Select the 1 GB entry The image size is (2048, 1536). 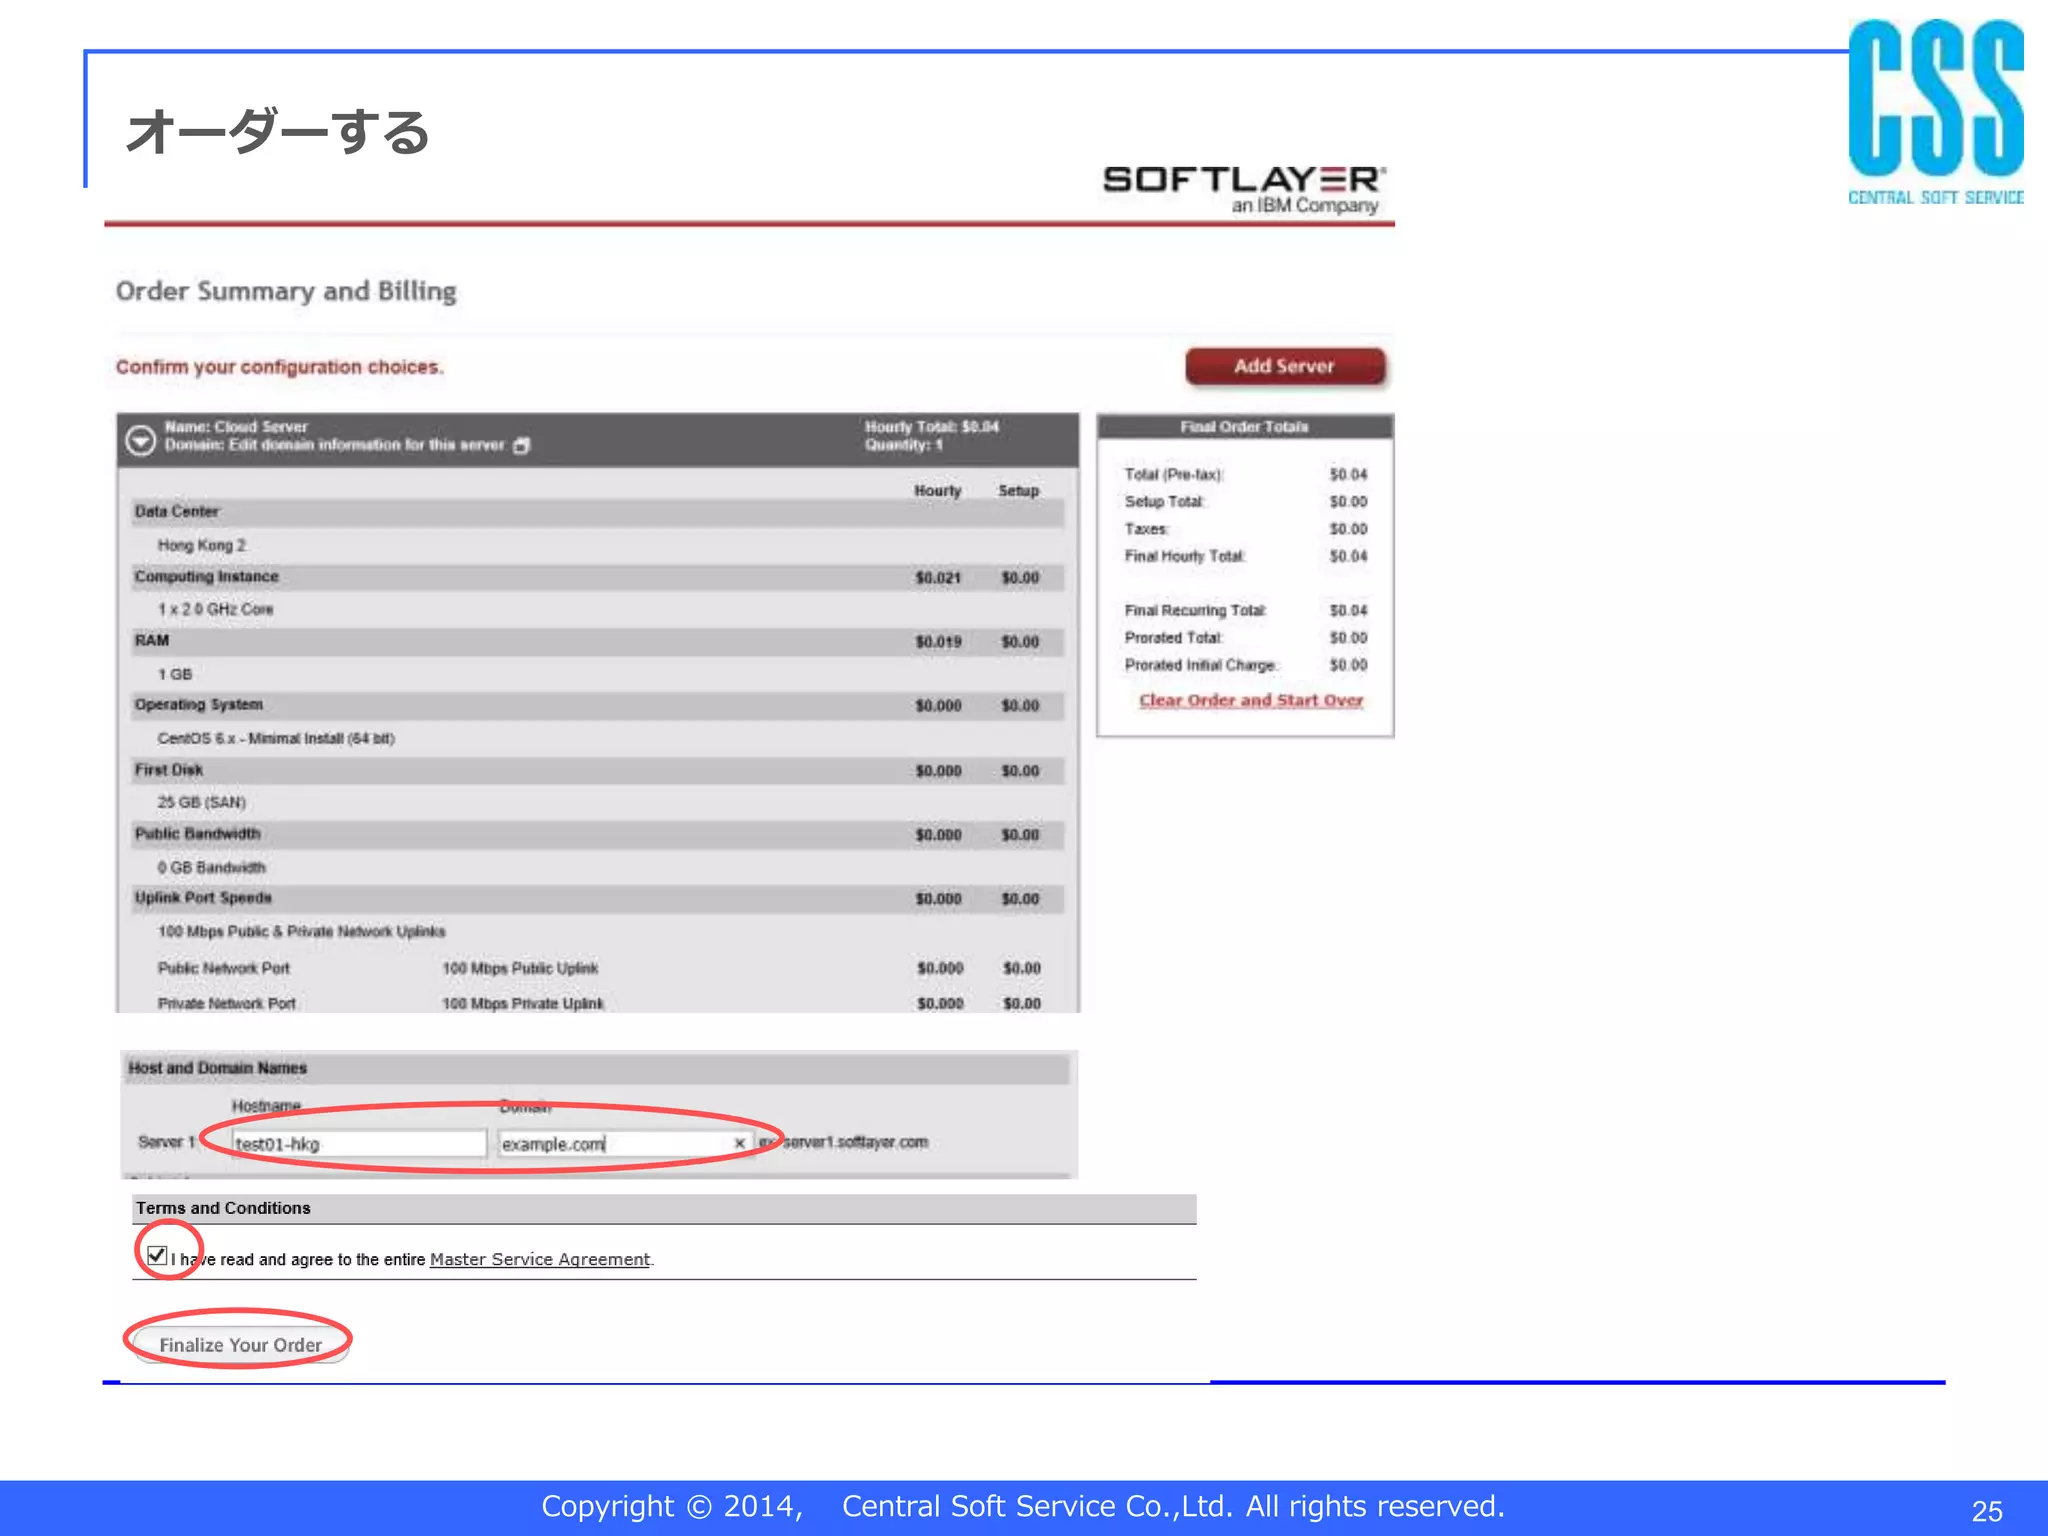(x=174, y=674)
